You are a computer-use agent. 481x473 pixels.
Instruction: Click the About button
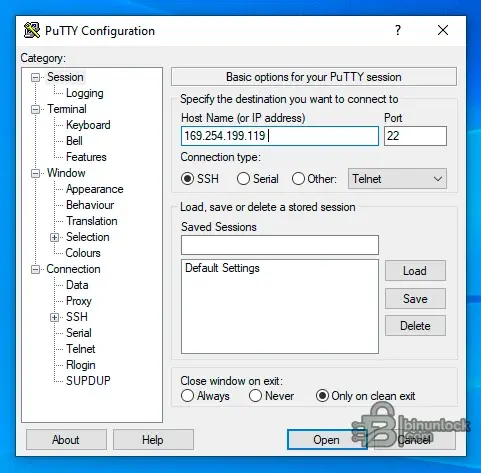point(66,440)
